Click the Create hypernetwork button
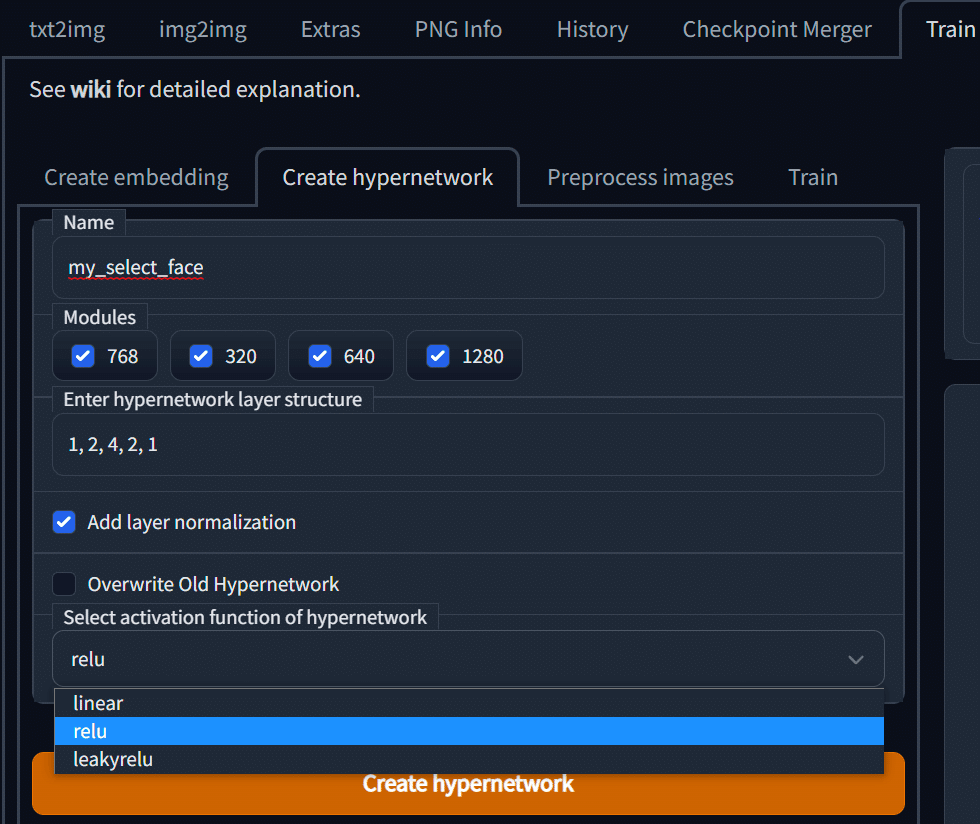This screenshot has width=980, height=824. [x=468, y=784]
